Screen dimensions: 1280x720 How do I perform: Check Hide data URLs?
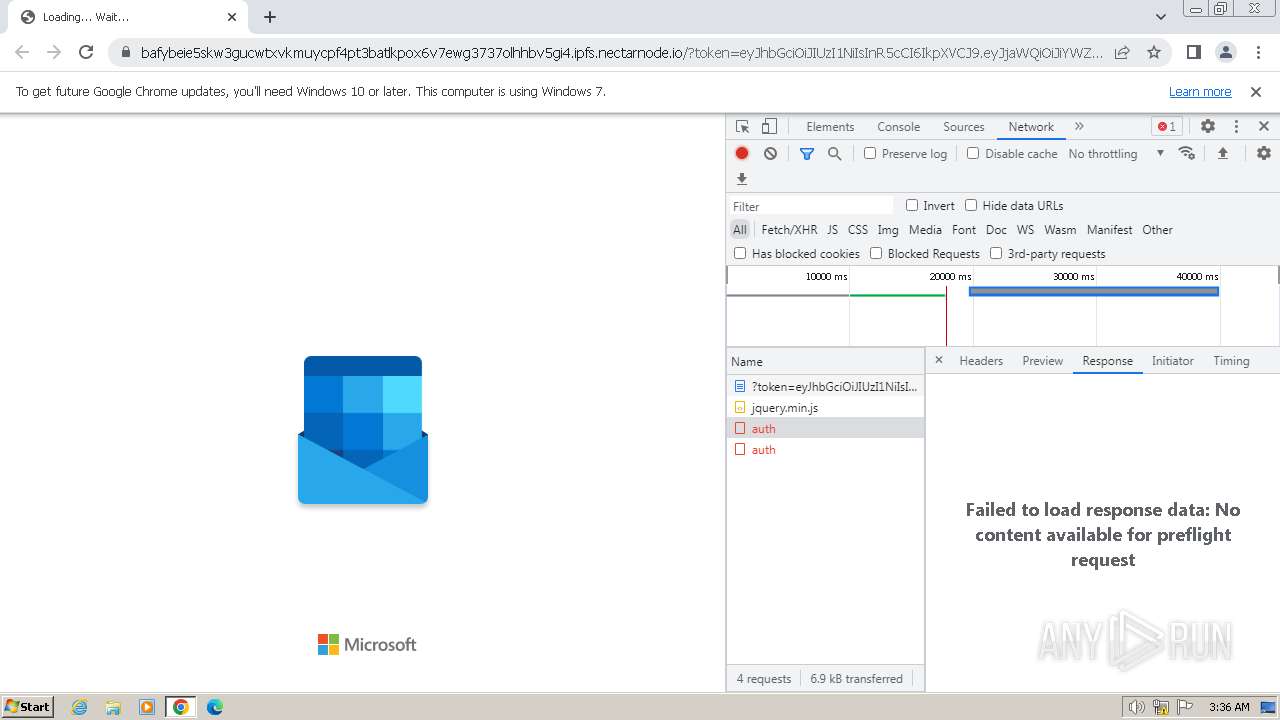971,205
